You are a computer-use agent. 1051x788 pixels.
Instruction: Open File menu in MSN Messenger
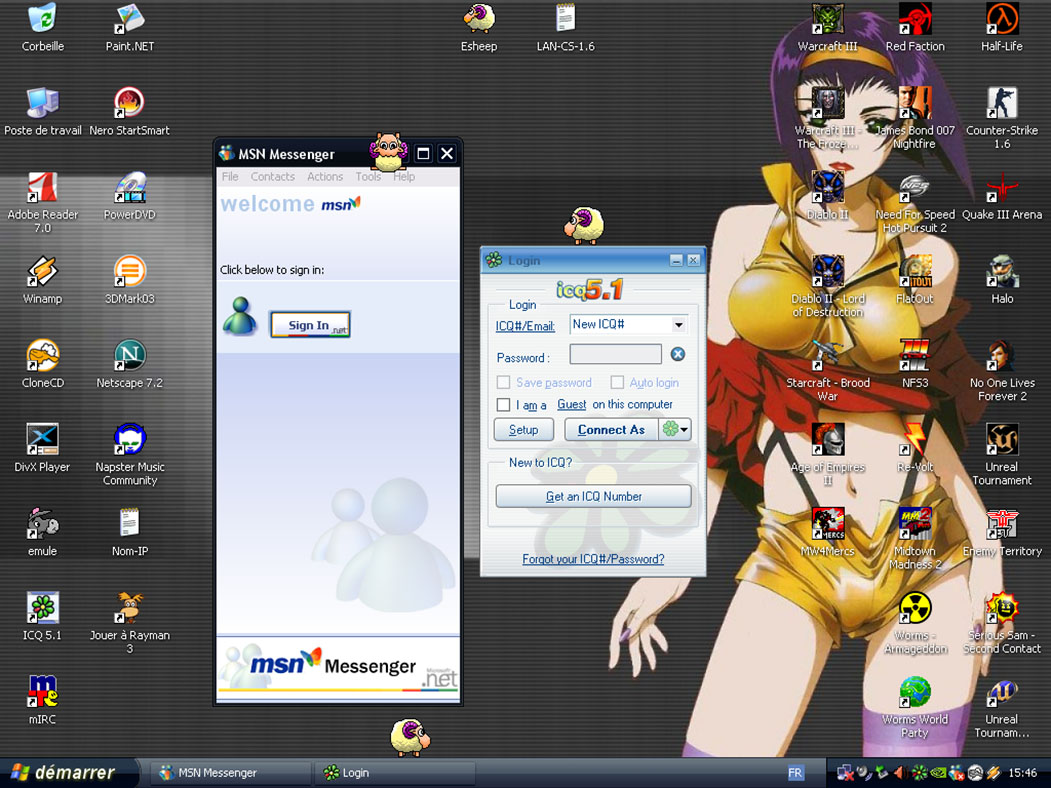click(230, 176)
